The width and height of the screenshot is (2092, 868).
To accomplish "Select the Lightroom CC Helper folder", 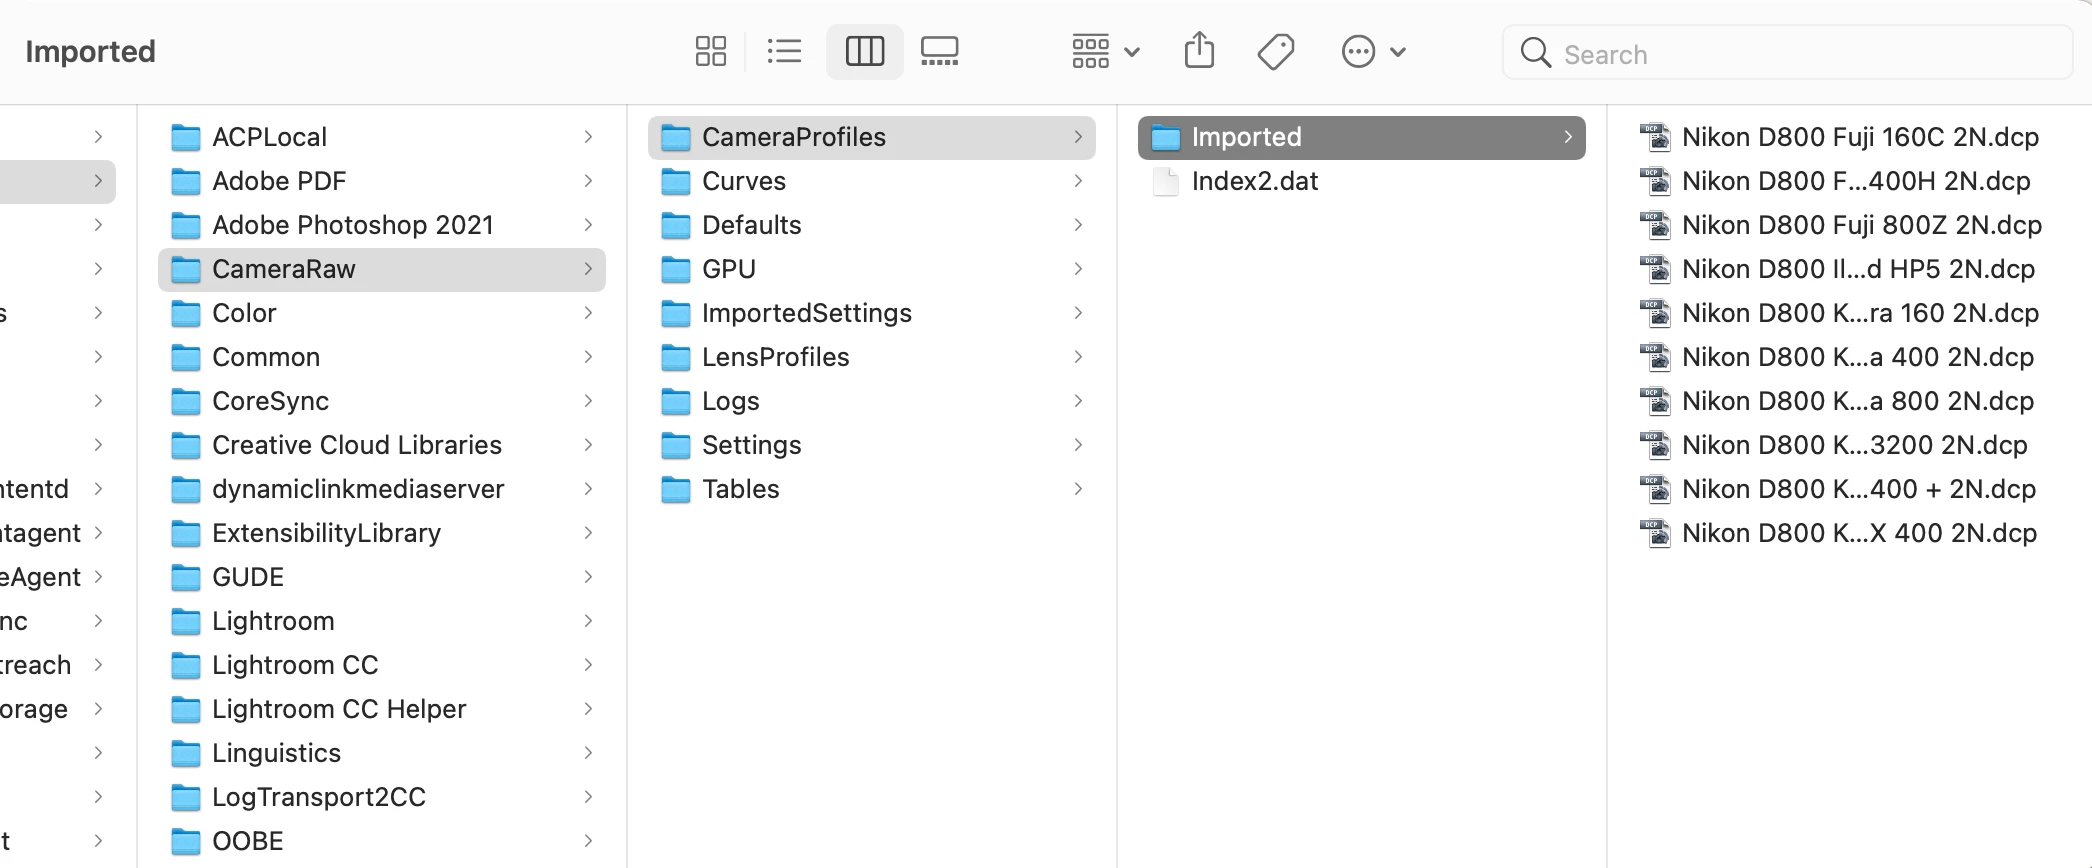I will pyautogui.click(x=382, y=709).
